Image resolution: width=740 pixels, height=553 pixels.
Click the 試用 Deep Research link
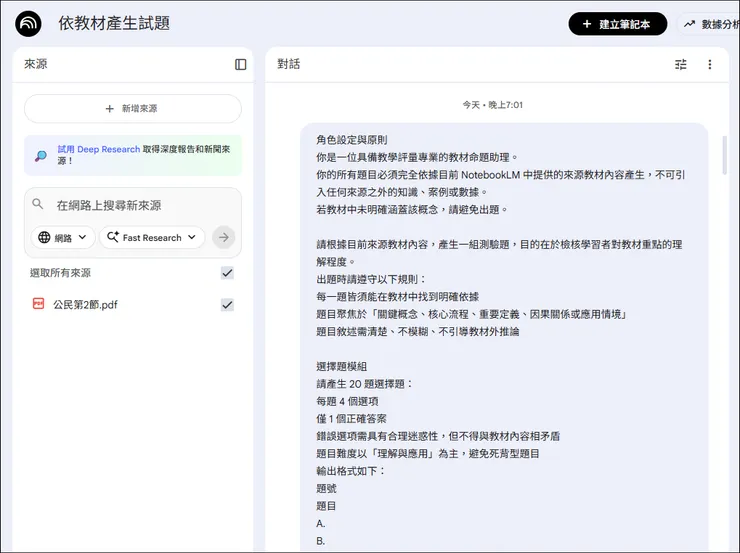pos(99,149)
